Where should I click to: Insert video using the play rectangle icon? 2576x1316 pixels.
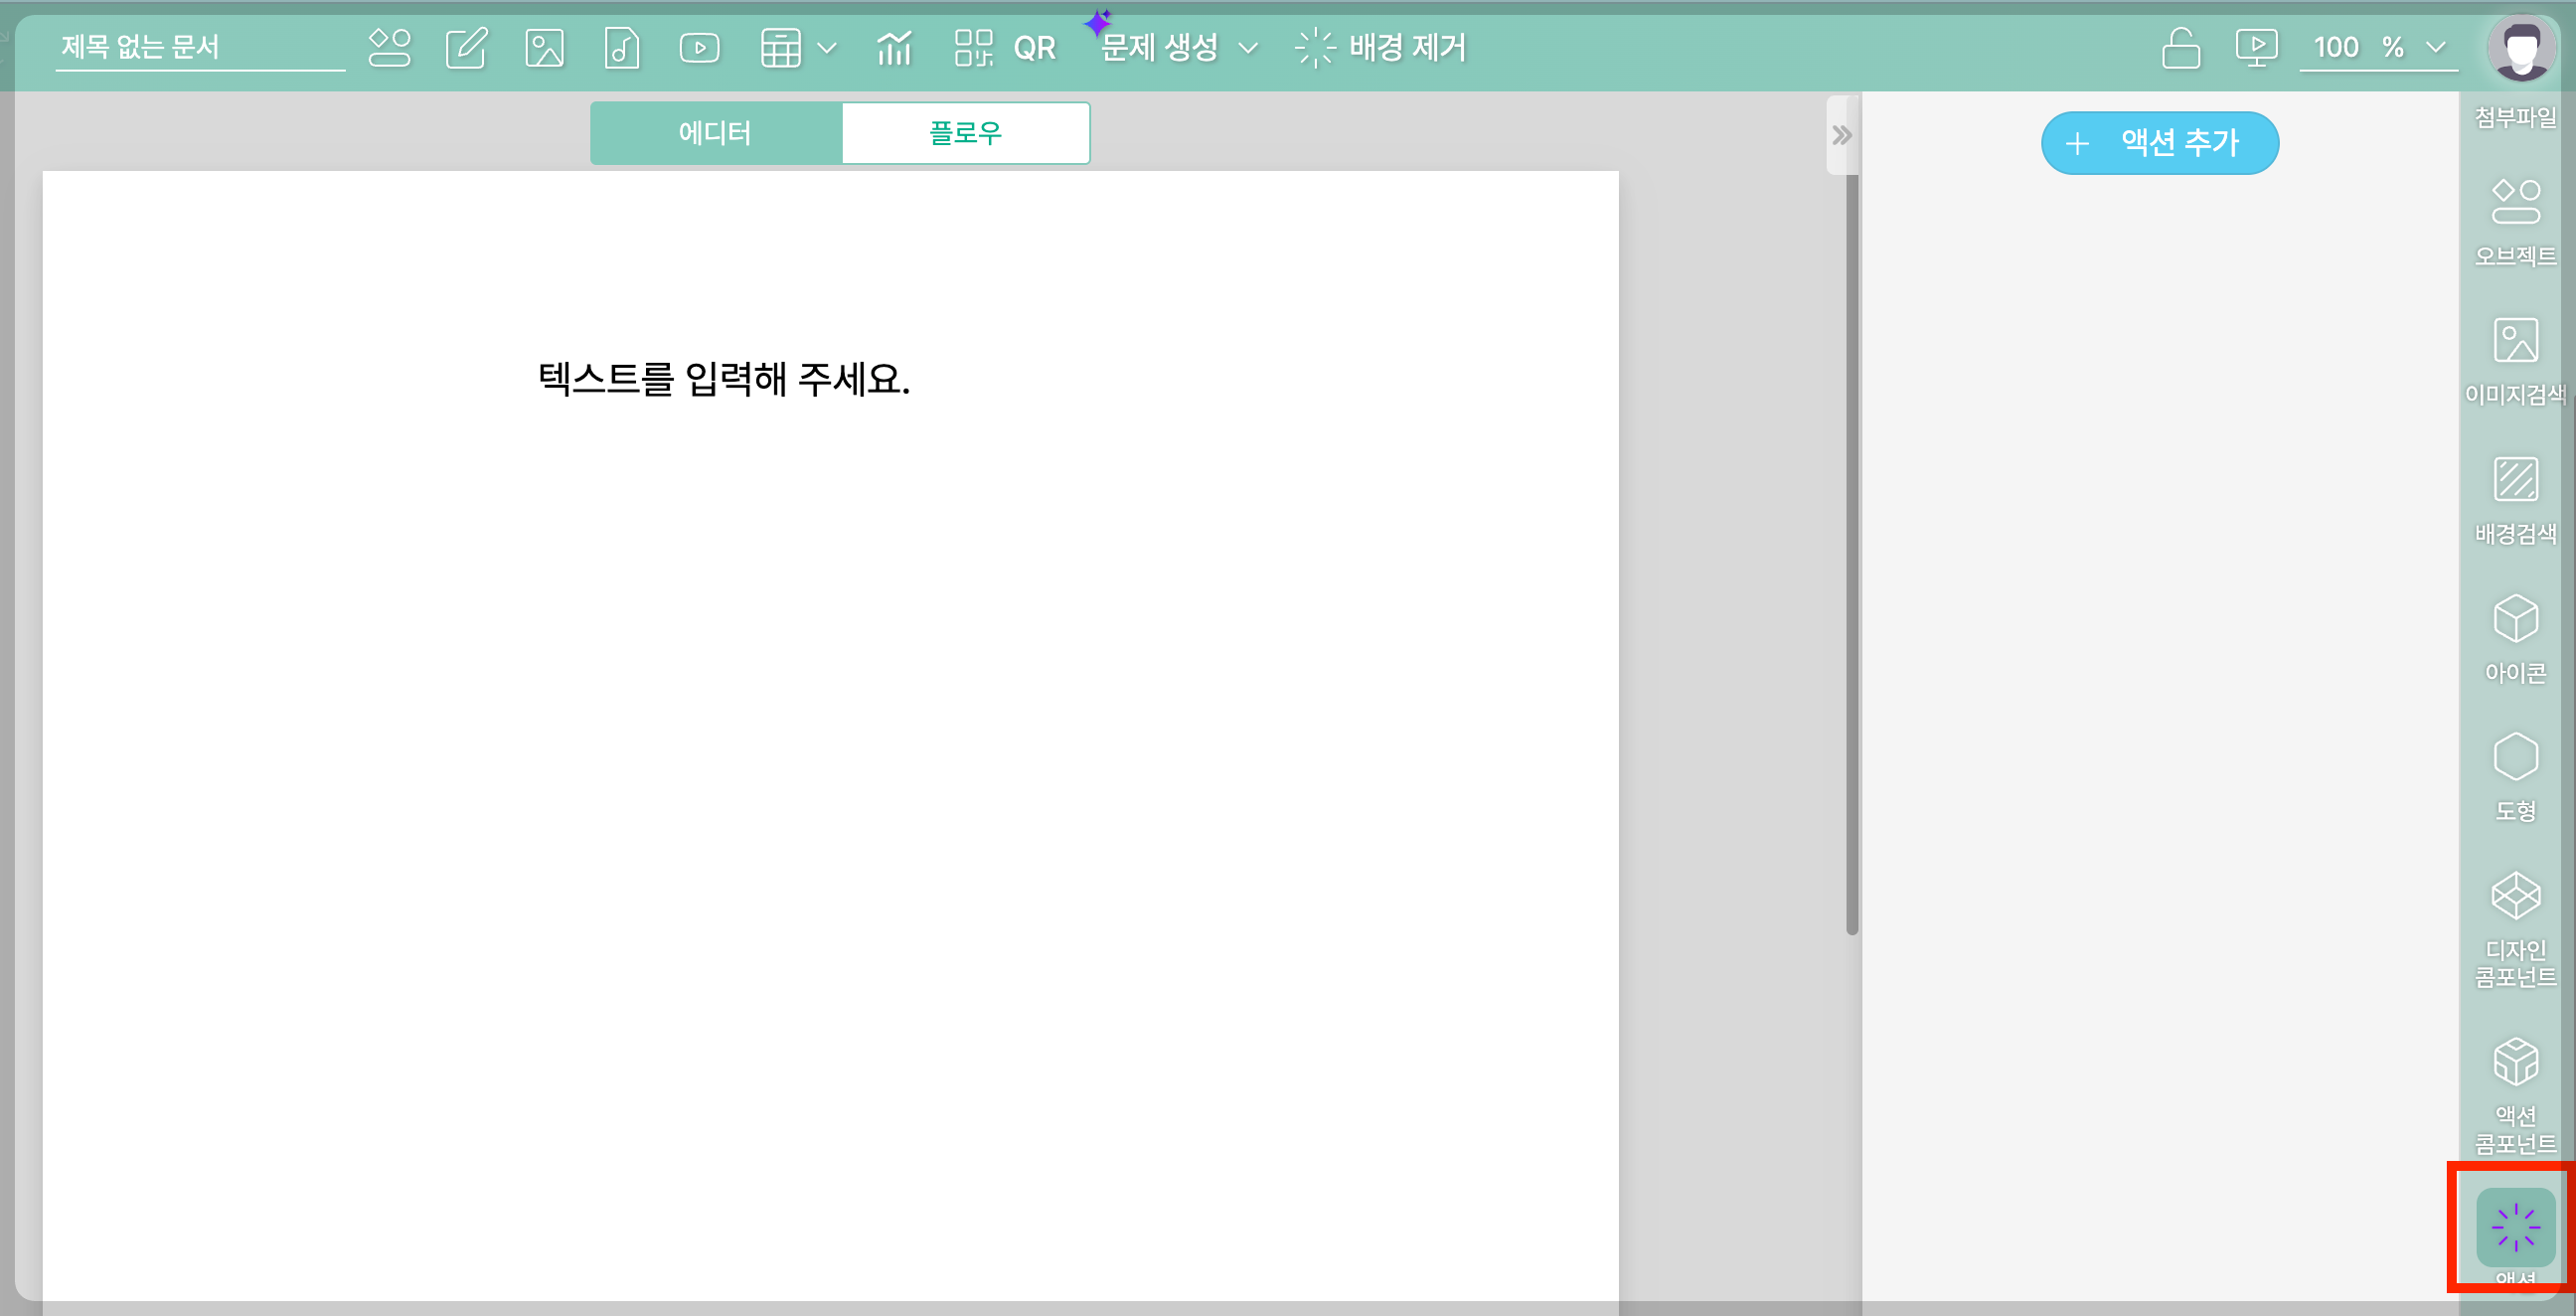pos(699,47)
